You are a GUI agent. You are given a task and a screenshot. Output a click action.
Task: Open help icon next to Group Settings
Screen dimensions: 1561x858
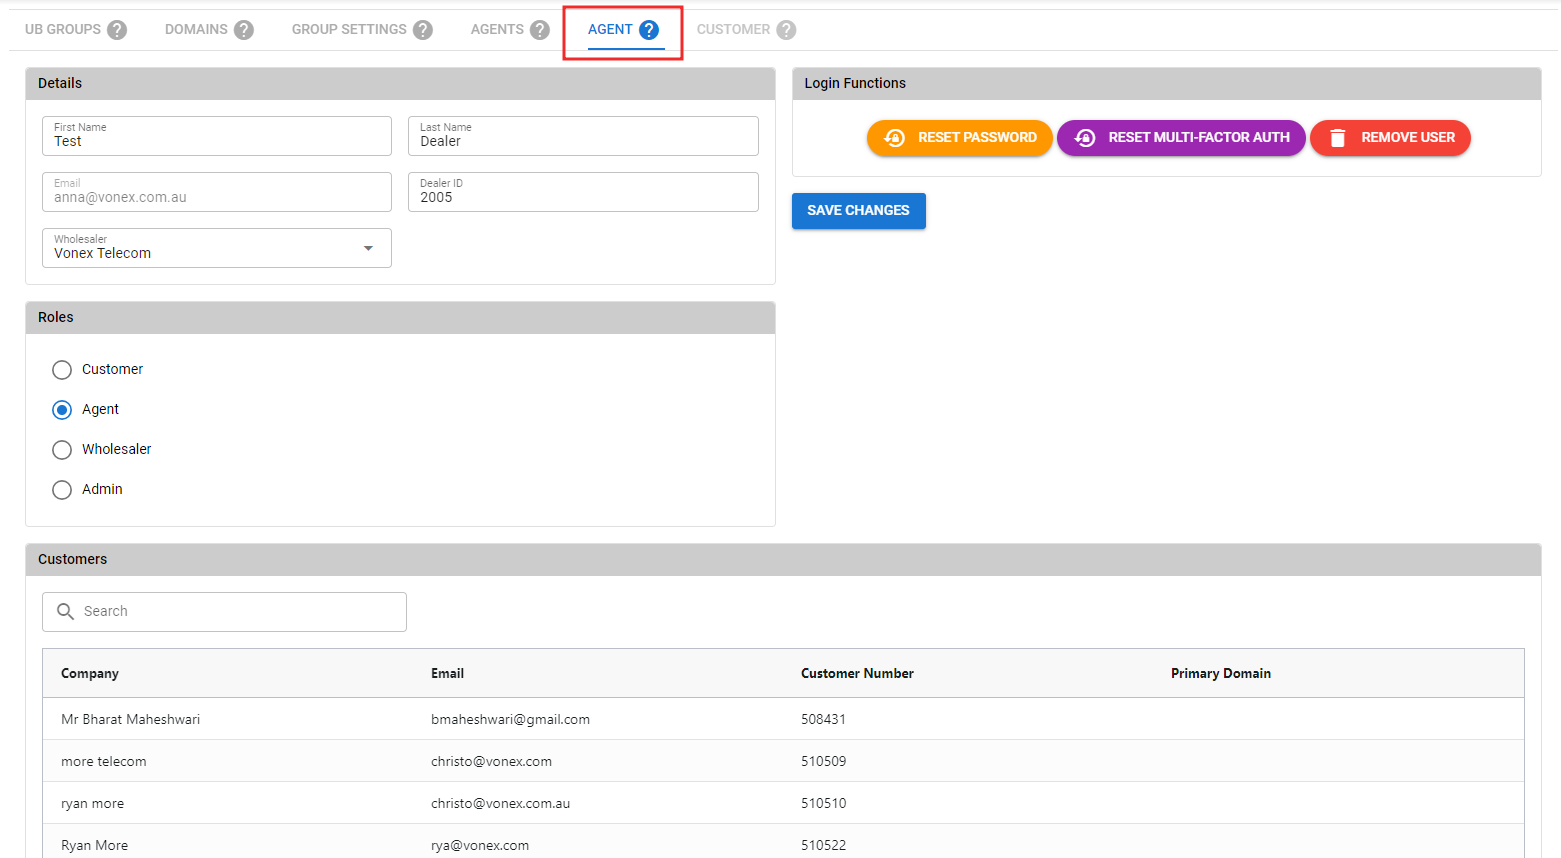(423, 30)
